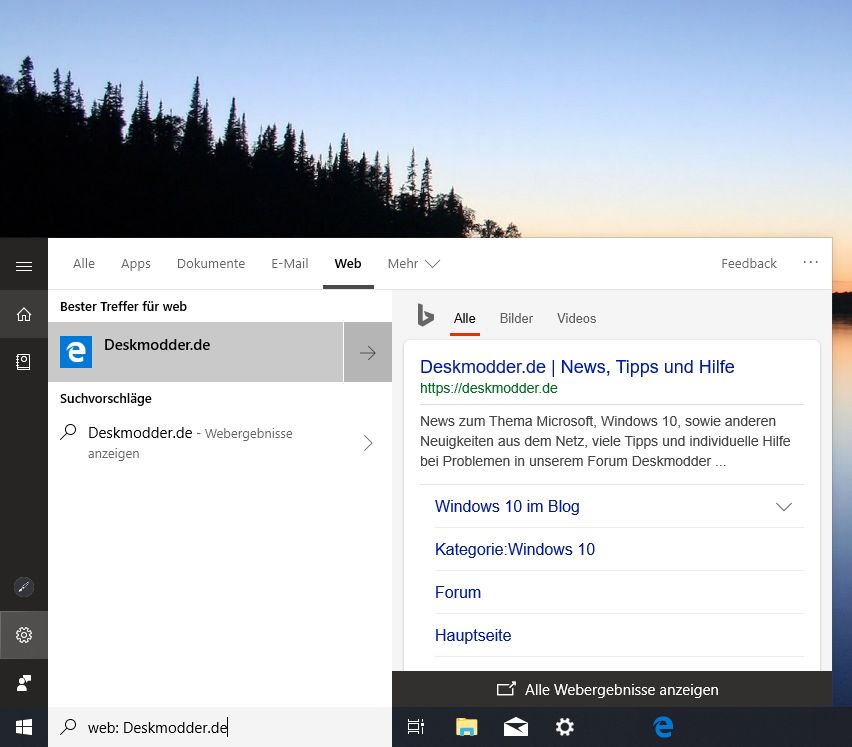Image resolution: width=852 pixels, height=747 pixels.
Task: Switch to the Apps filter tab
Action: coord(136,263)
